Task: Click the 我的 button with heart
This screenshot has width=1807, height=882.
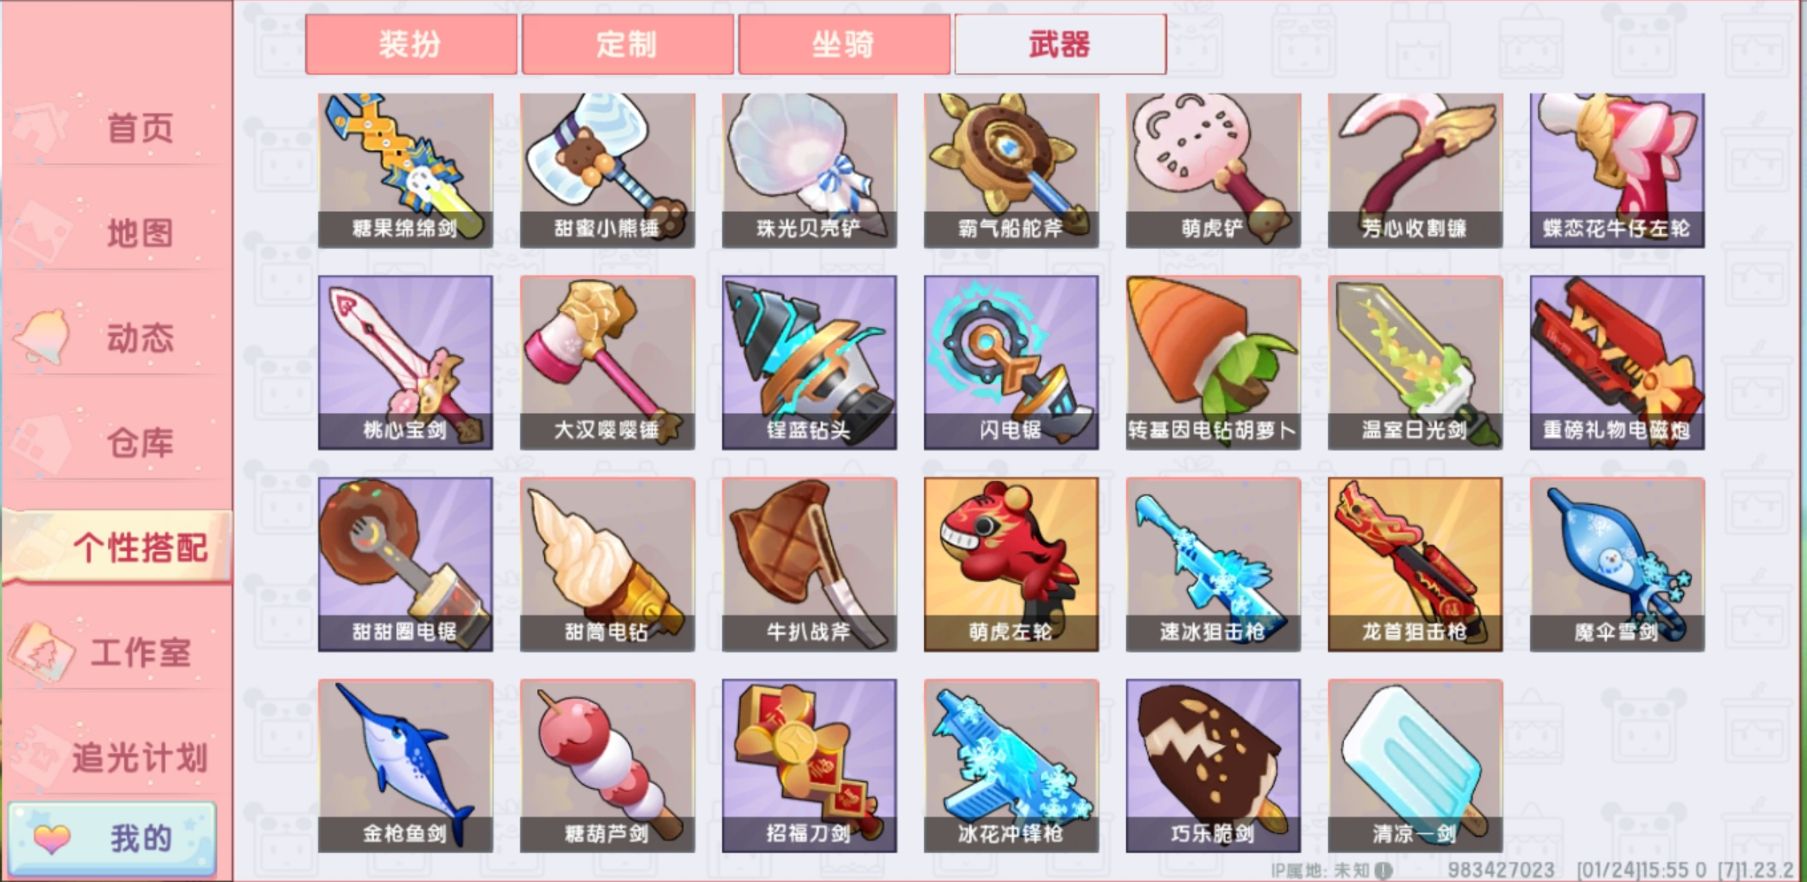Action: pyautogui.click(x=112, y=838)
